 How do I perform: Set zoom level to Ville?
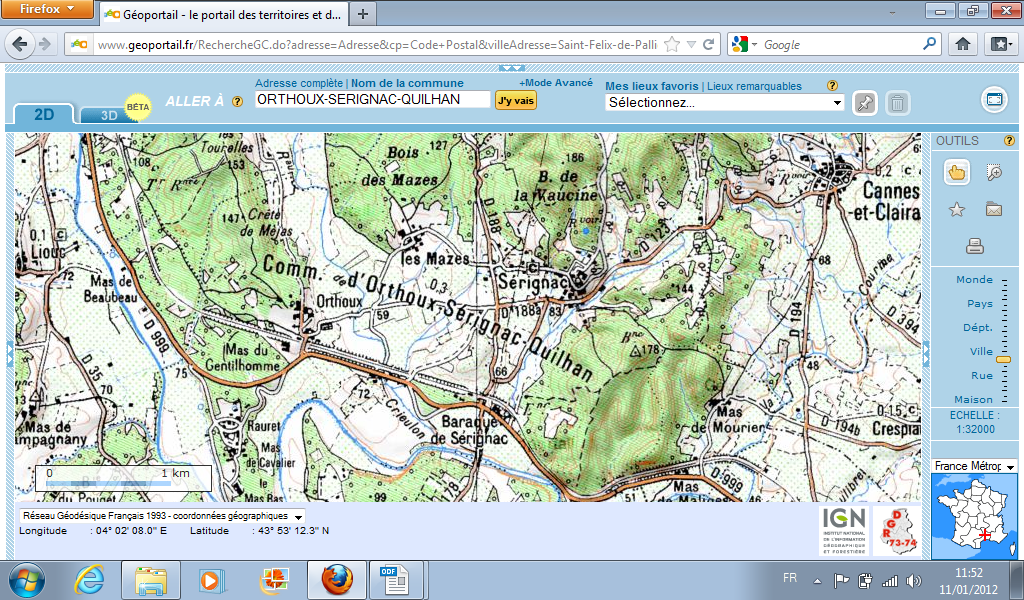pos(981,351)
